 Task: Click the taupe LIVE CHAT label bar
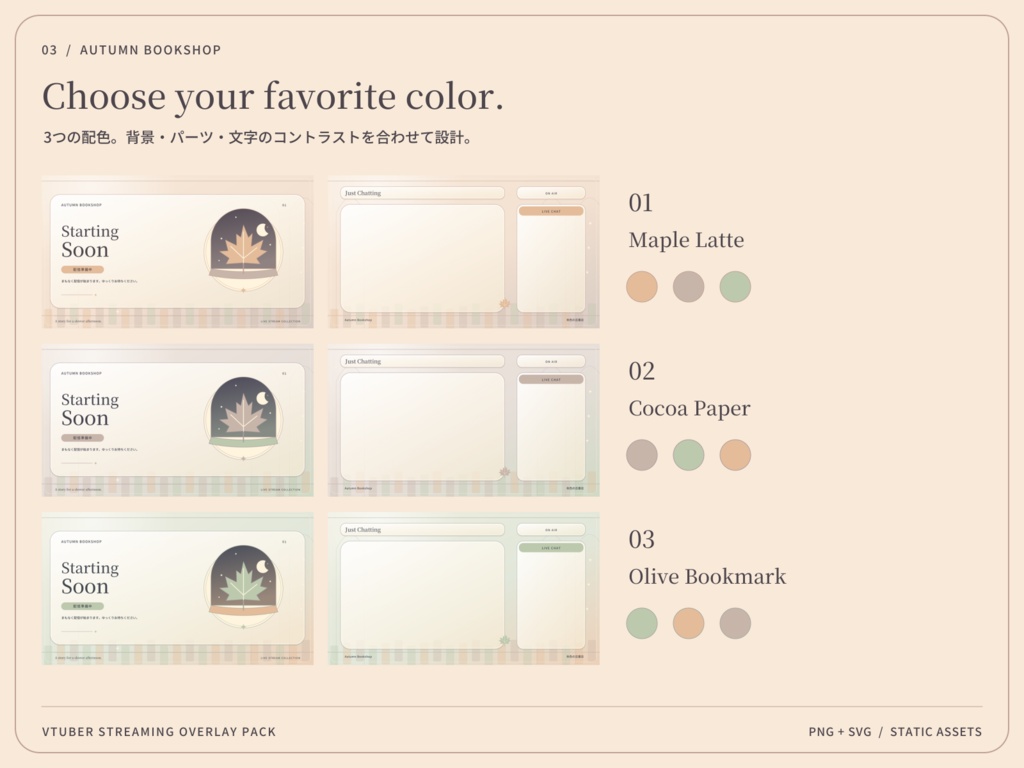click(551, 379)
